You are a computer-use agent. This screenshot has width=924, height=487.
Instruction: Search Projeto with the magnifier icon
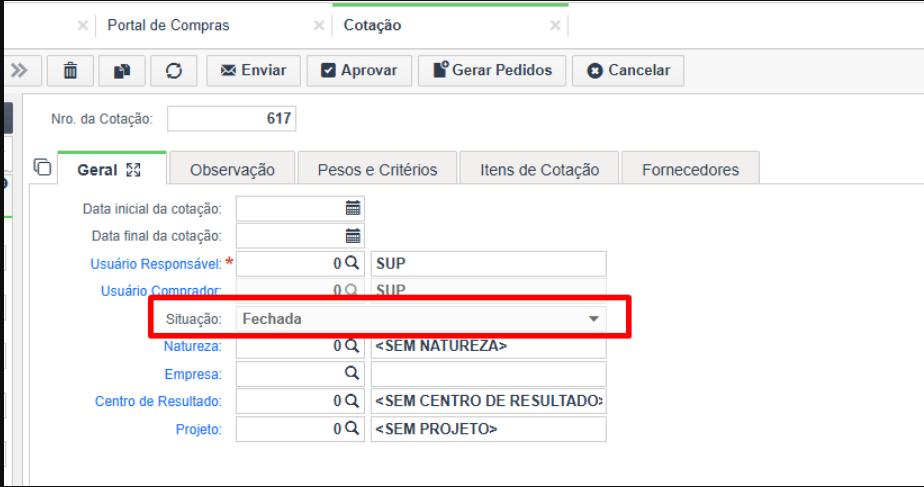pyautogui.click(x=352, y=428)
